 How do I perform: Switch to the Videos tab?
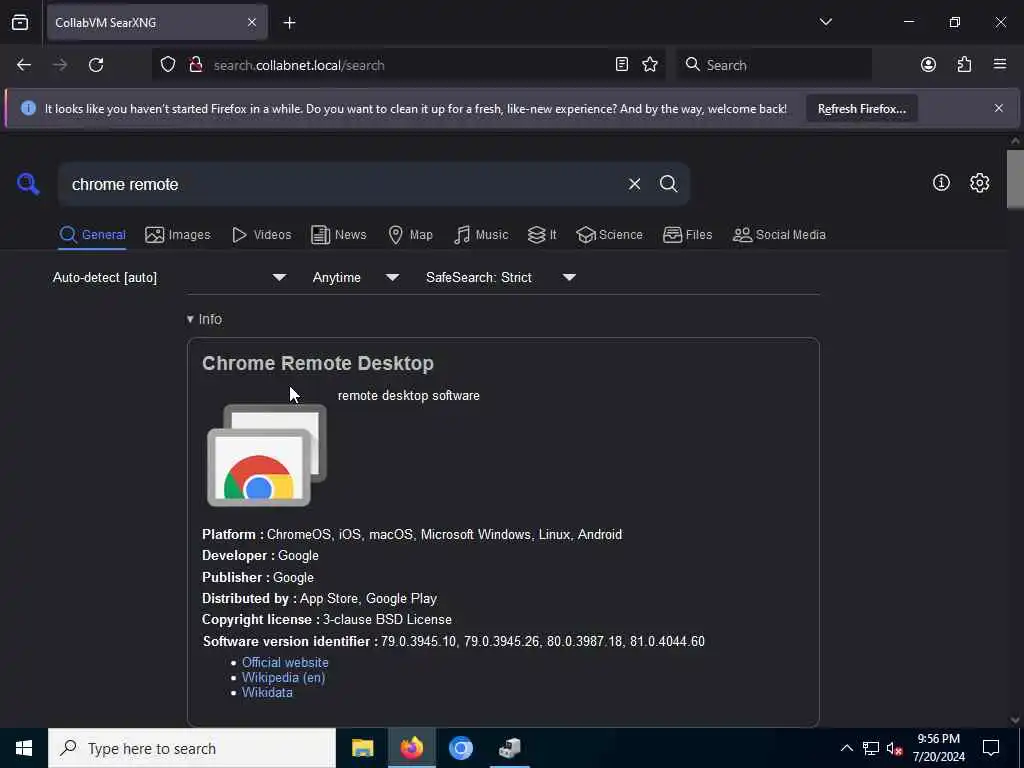(x=261, y=235)
